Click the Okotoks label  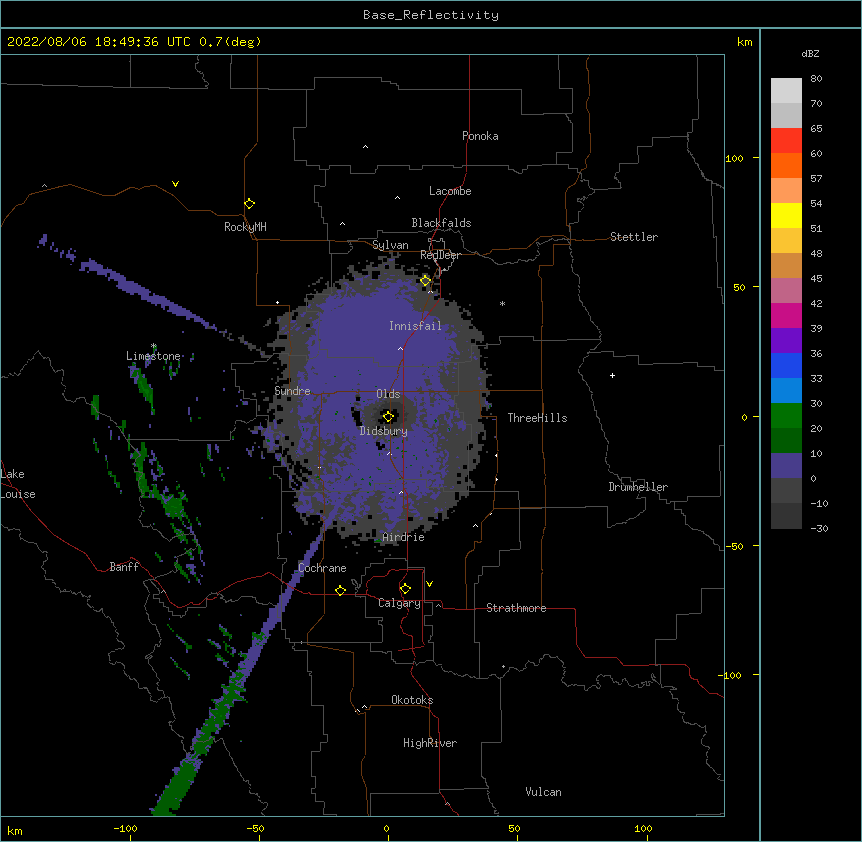coord(412,700)
